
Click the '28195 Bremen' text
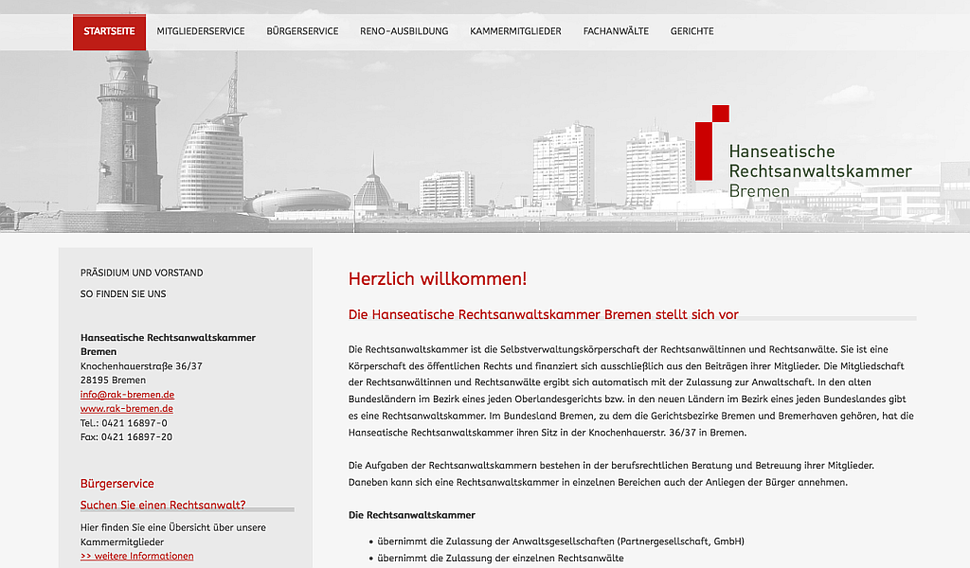coord(113,381)
